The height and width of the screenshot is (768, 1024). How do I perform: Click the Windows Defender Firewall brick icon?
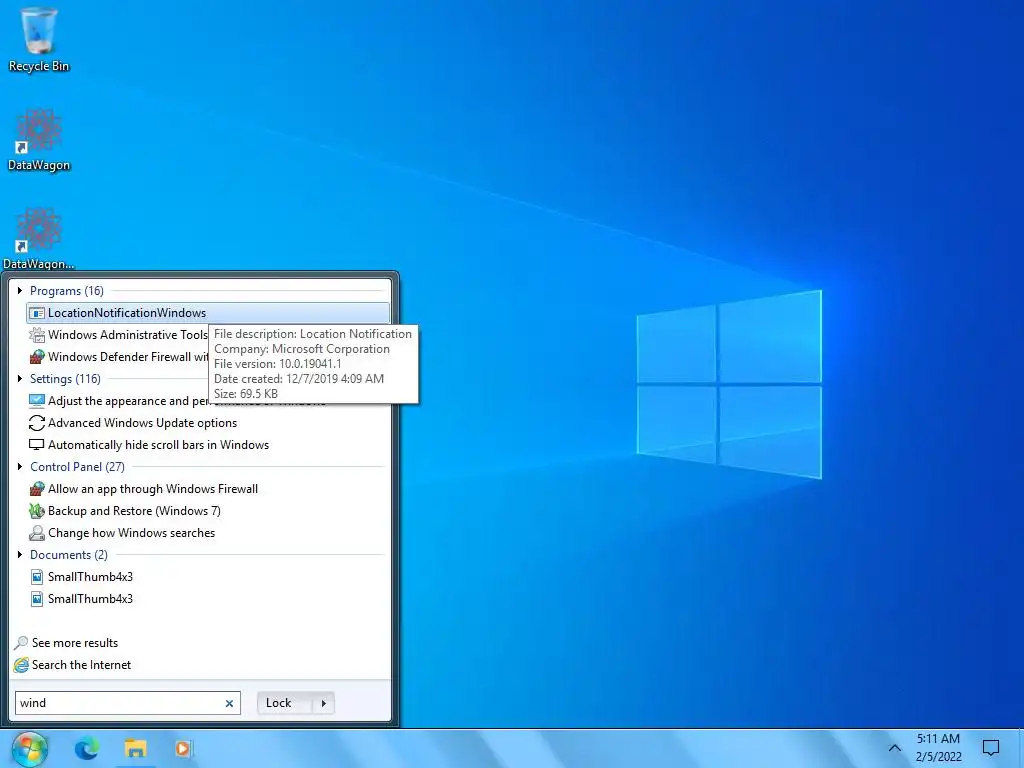(x=37, y=357)
